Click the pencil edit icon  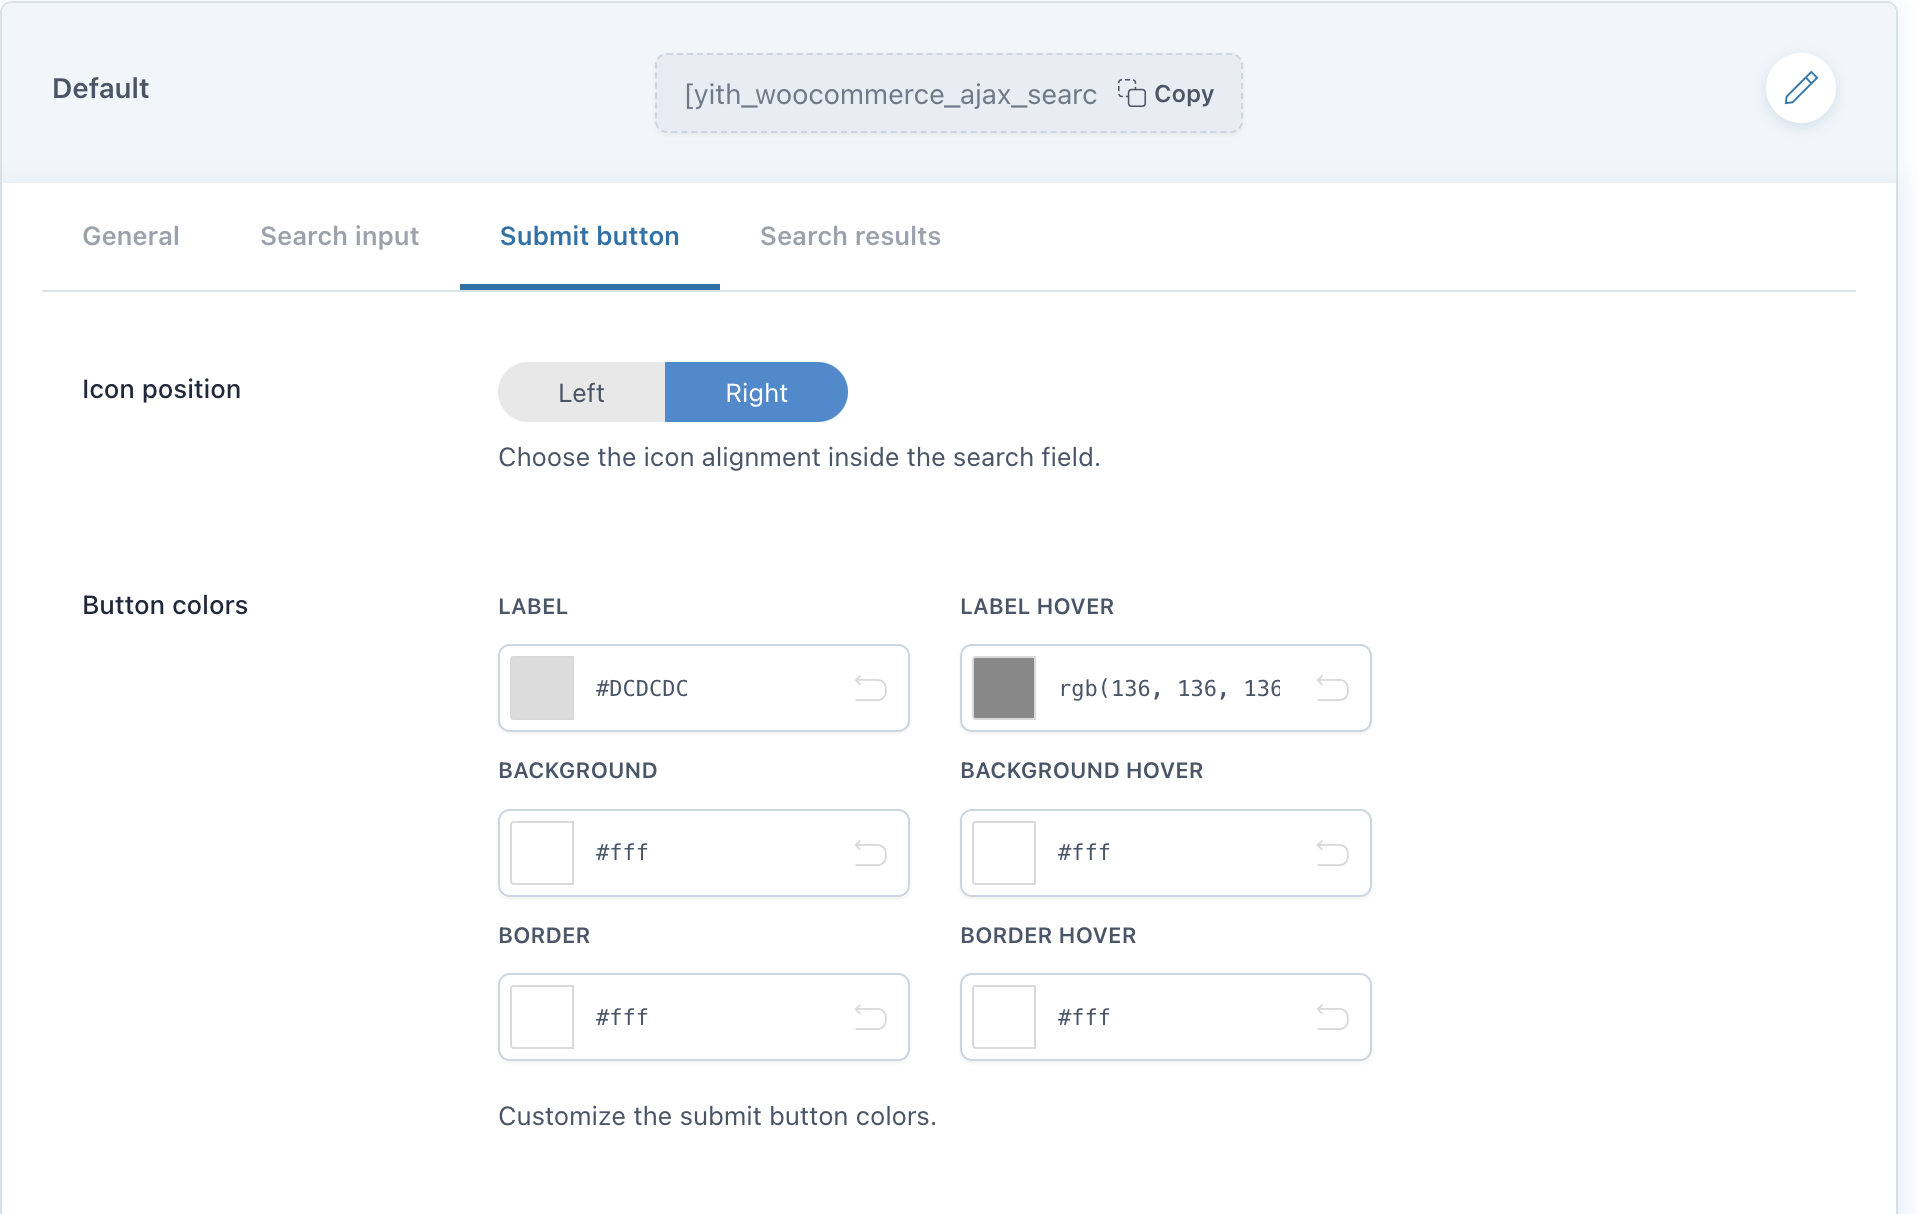point(1800,88)
